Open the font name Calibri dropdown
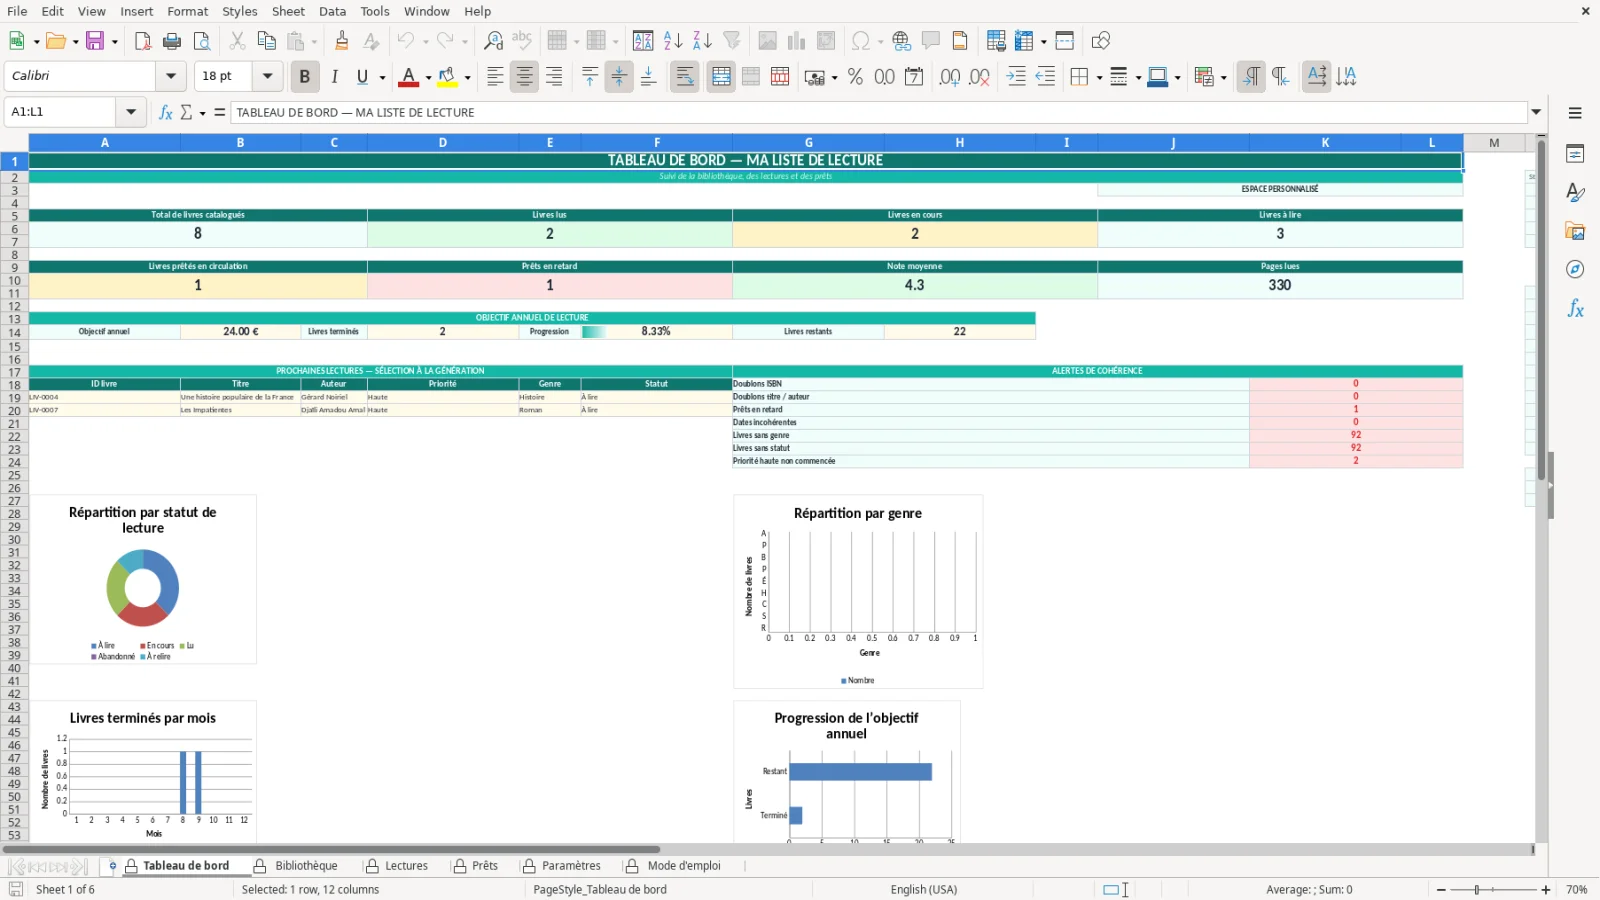The image size is (1600, 900). click(x=170, y=76)
